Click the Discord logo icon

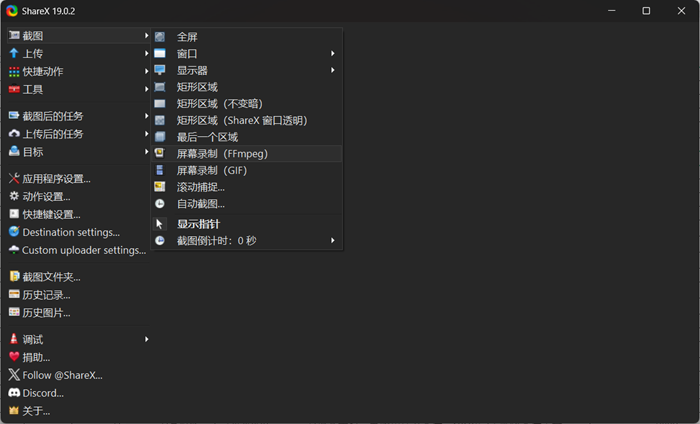click(14, 393)
